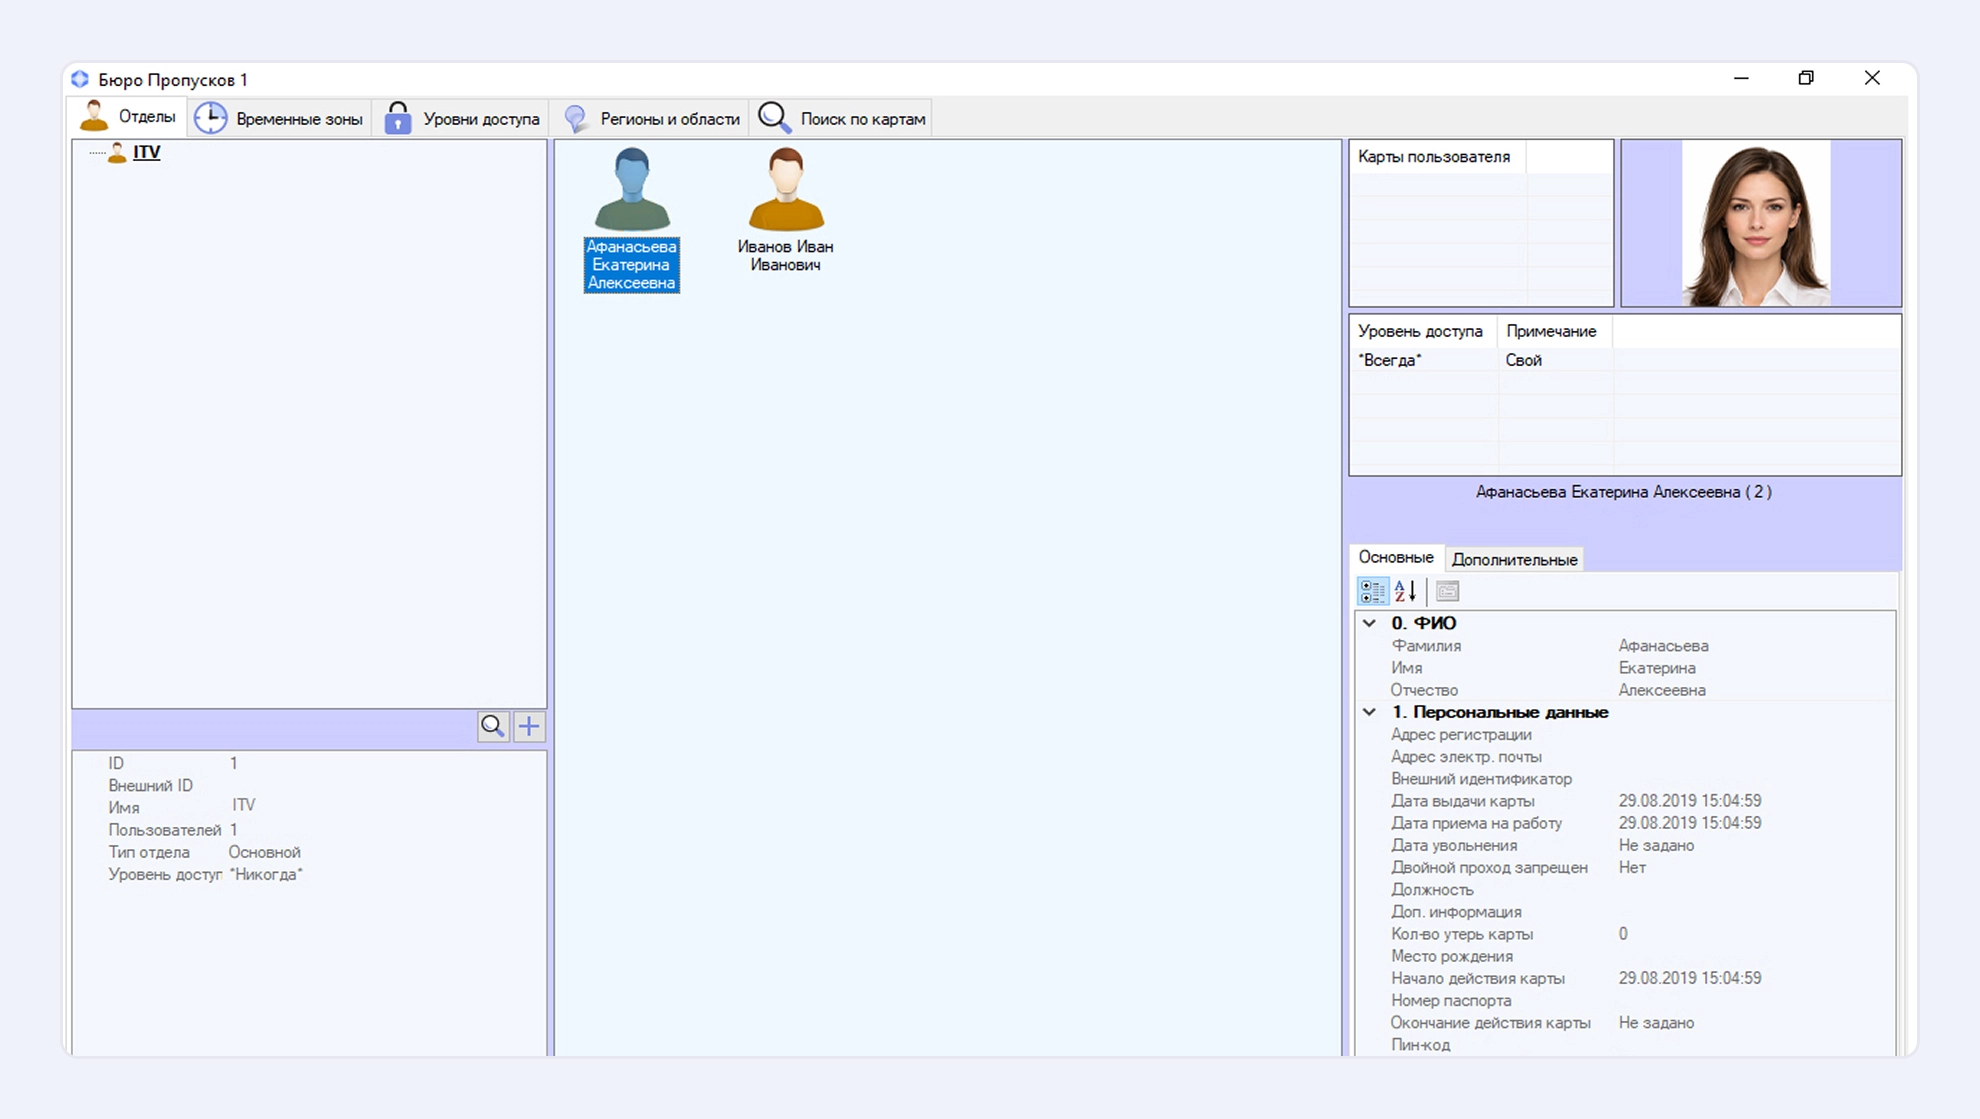This screenshot has width=1980, height=1119.
Task: Collapse the 0. ФИО section
Action: (1369, 623)
